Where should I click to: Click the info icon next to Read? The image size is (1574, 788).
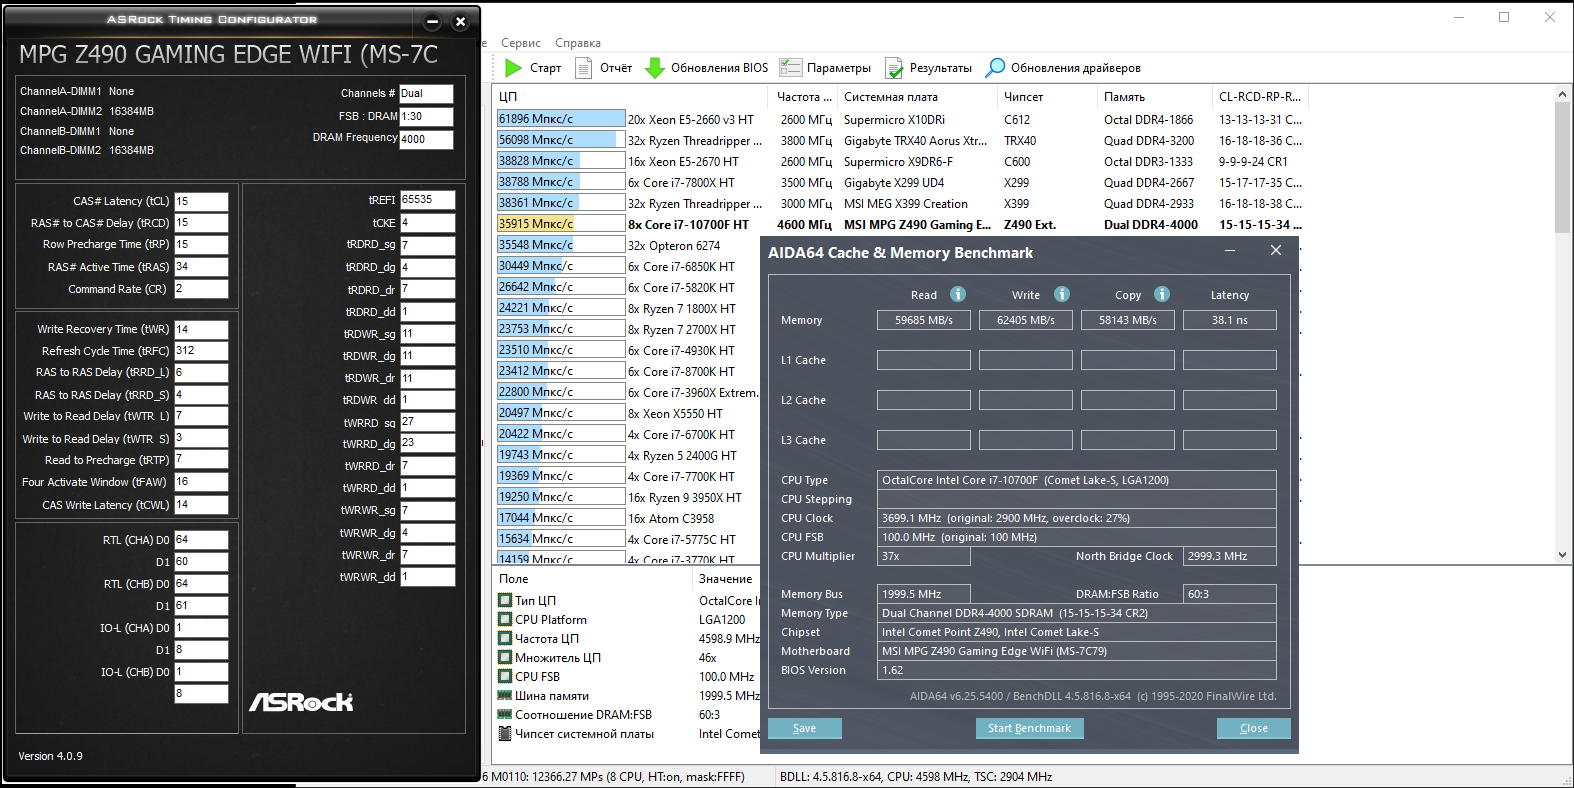click(958, 294)
